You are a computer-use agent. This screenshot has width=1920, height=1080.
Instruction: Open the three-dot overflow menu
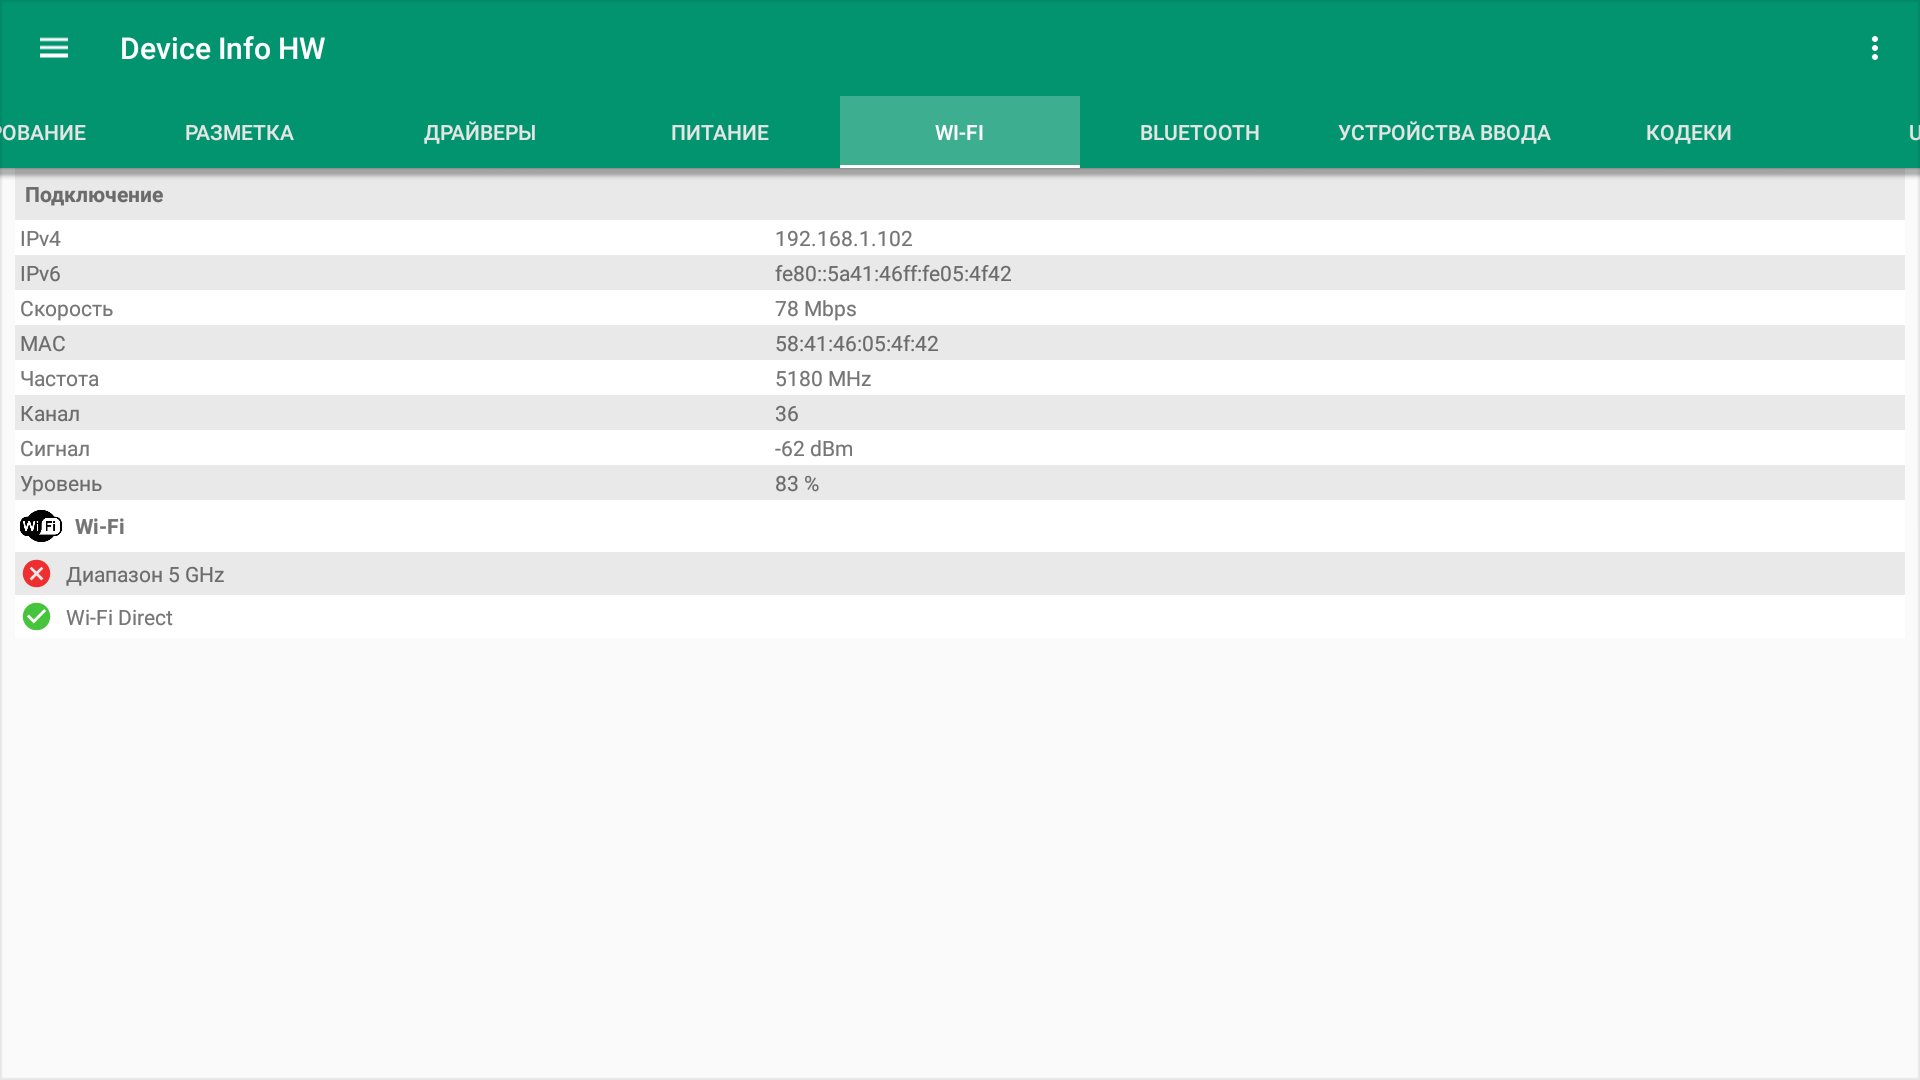1874,48
